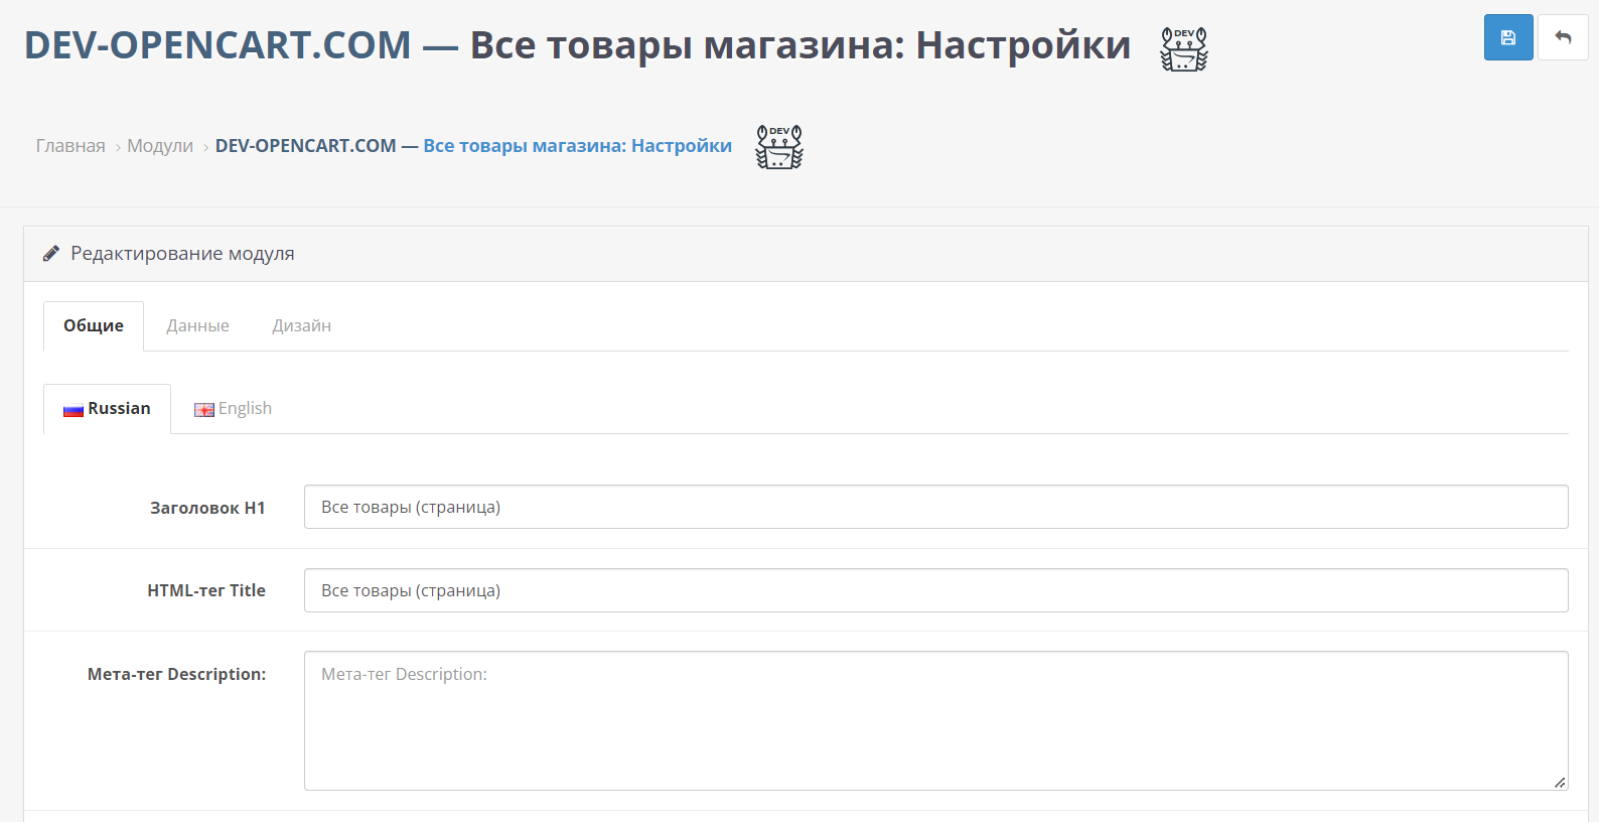This screenshot has height=822, width=1600.
Task: Click the back arrow button
Action: point(1563,38)
